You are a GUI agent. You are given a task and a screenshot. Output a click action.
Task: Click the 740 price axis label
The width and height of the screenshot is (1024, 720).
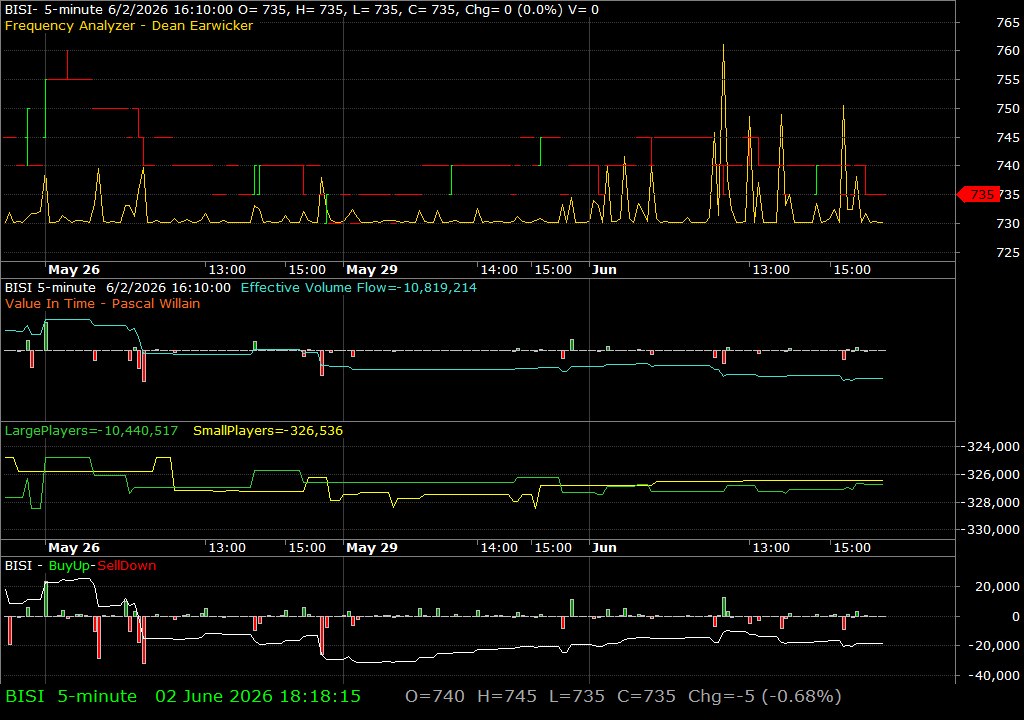(x=1008, y=166)
